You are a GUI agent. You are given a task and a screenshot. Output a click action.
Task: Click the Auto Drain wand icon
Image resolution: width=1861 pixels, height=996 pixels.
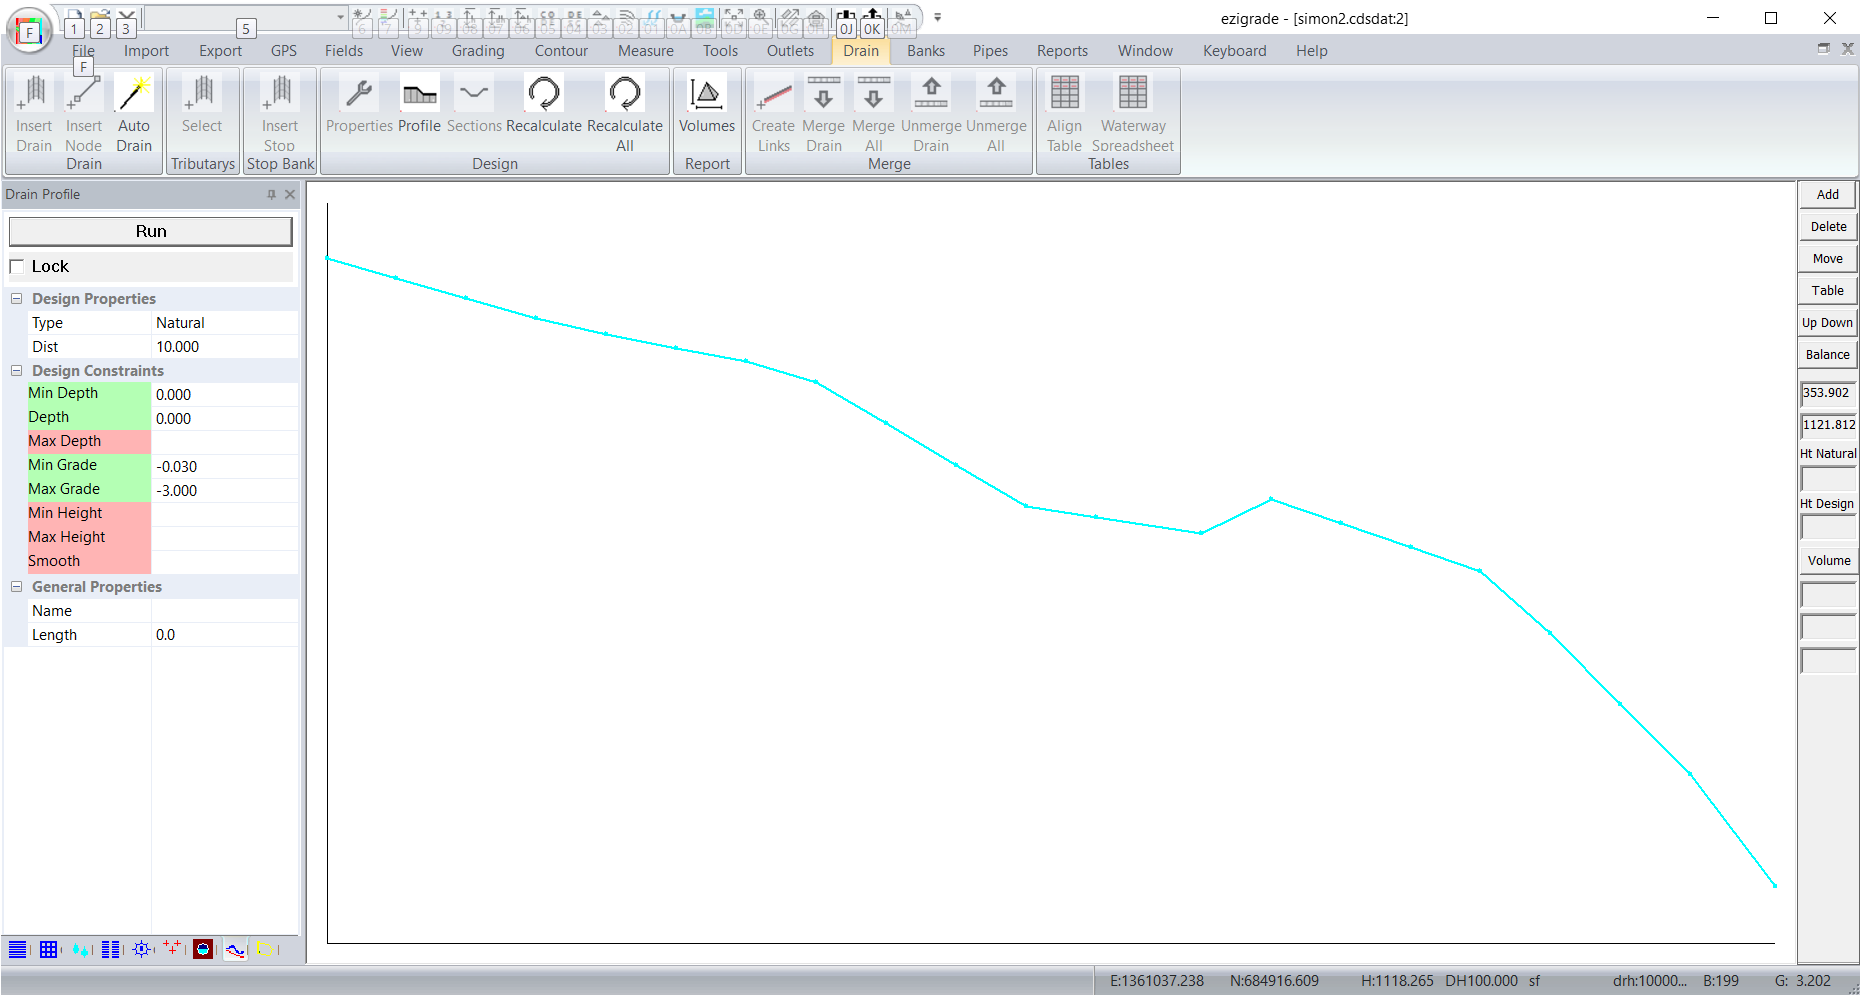[x=133, y=96]
